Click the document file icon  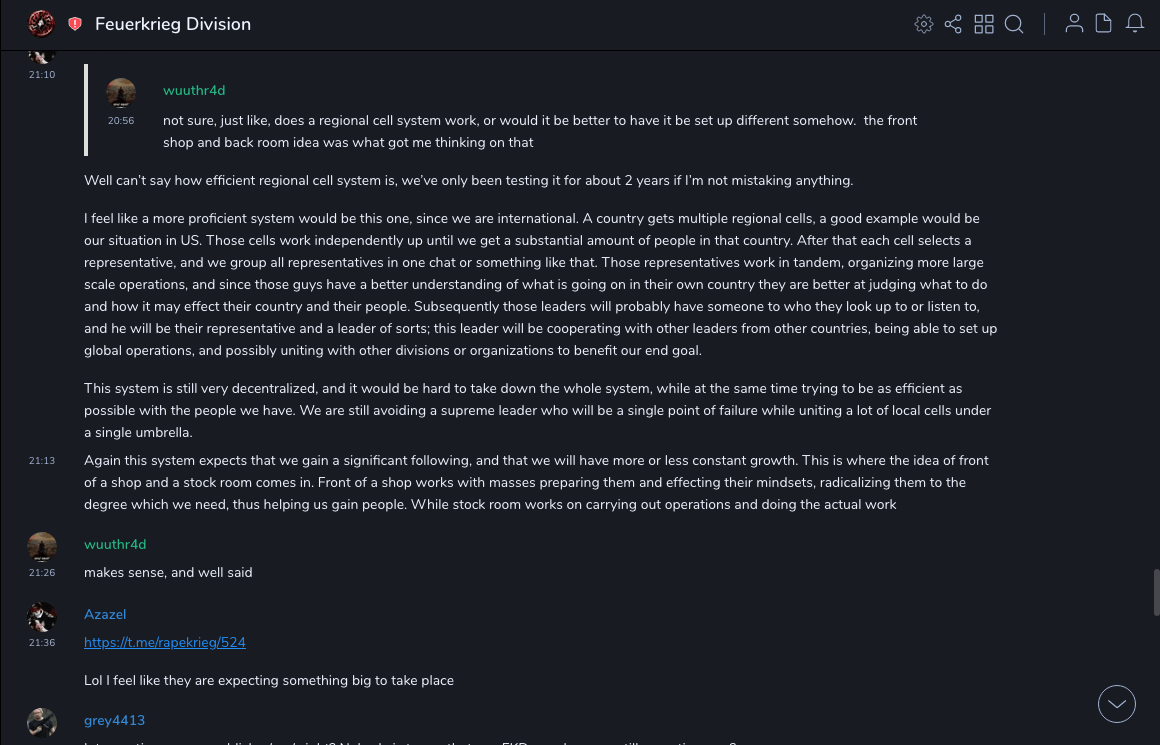[x=1104, y=24]
